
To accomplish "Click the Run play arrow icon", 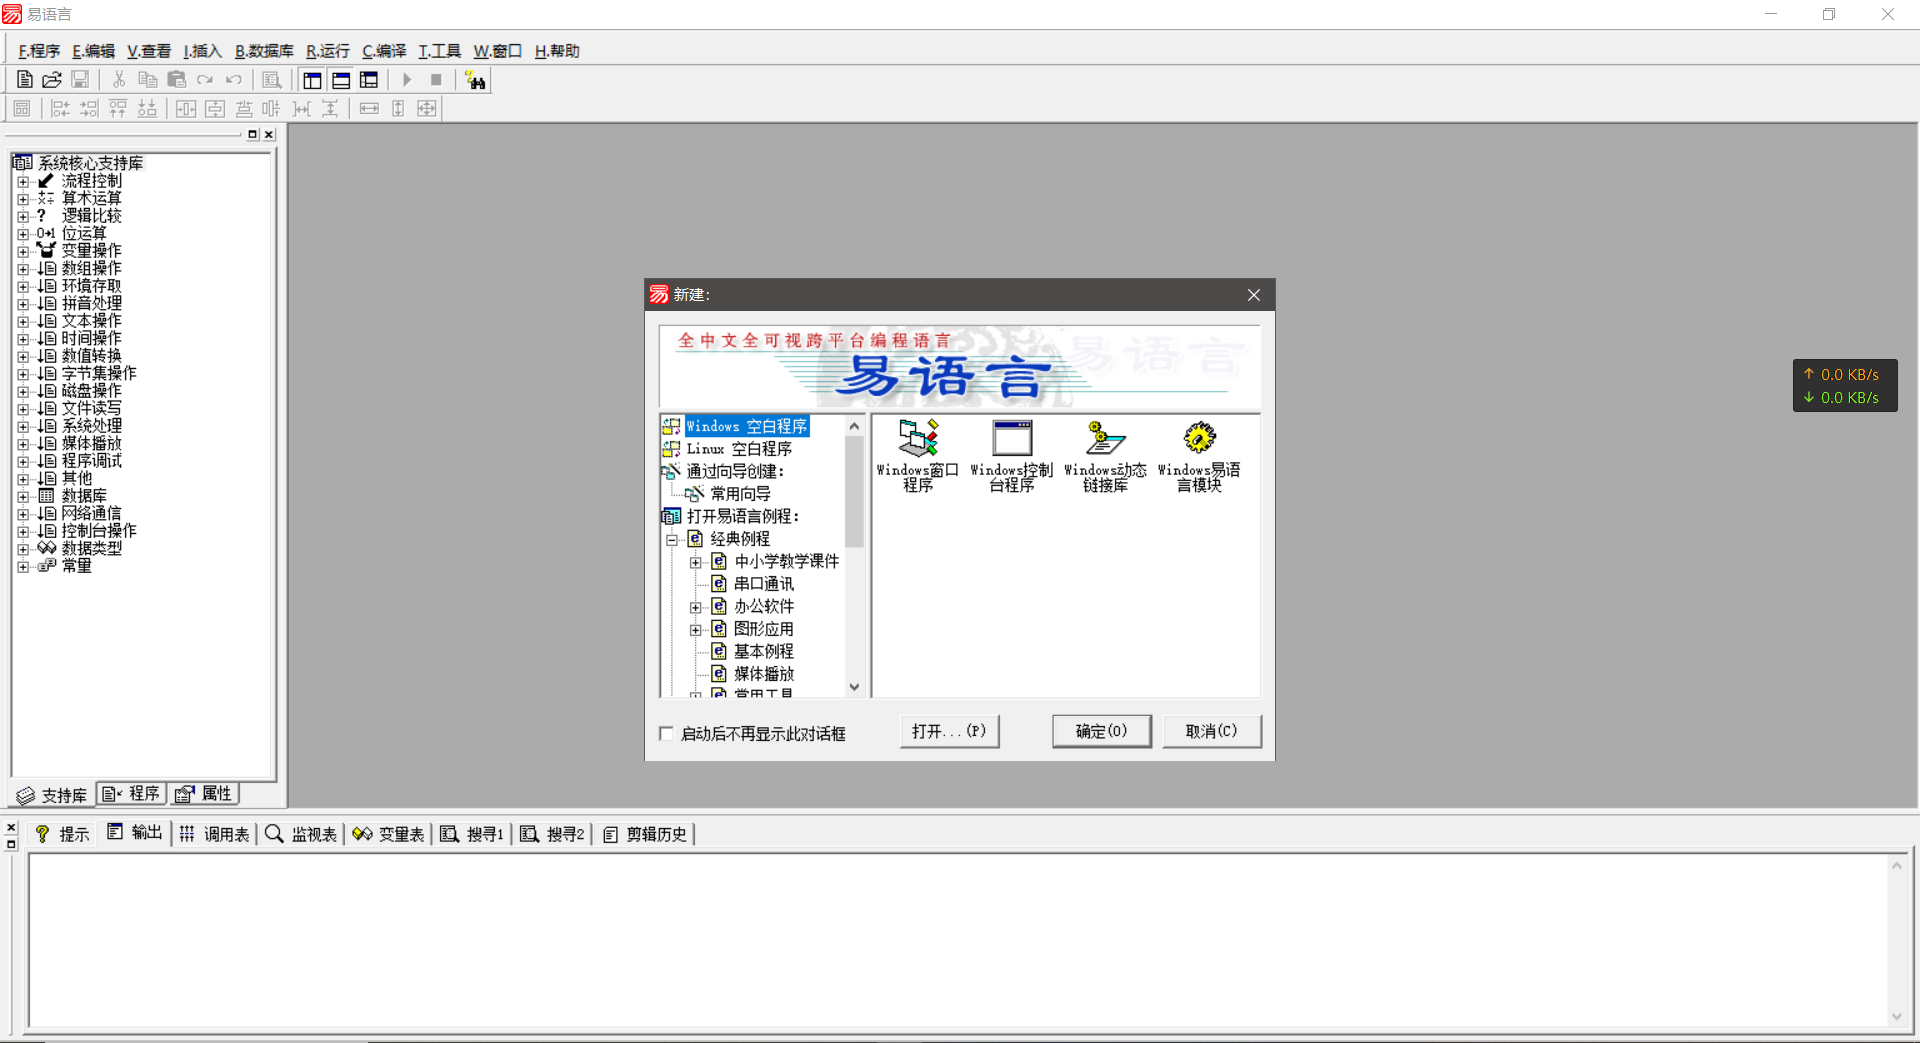I will pos(407,80).
